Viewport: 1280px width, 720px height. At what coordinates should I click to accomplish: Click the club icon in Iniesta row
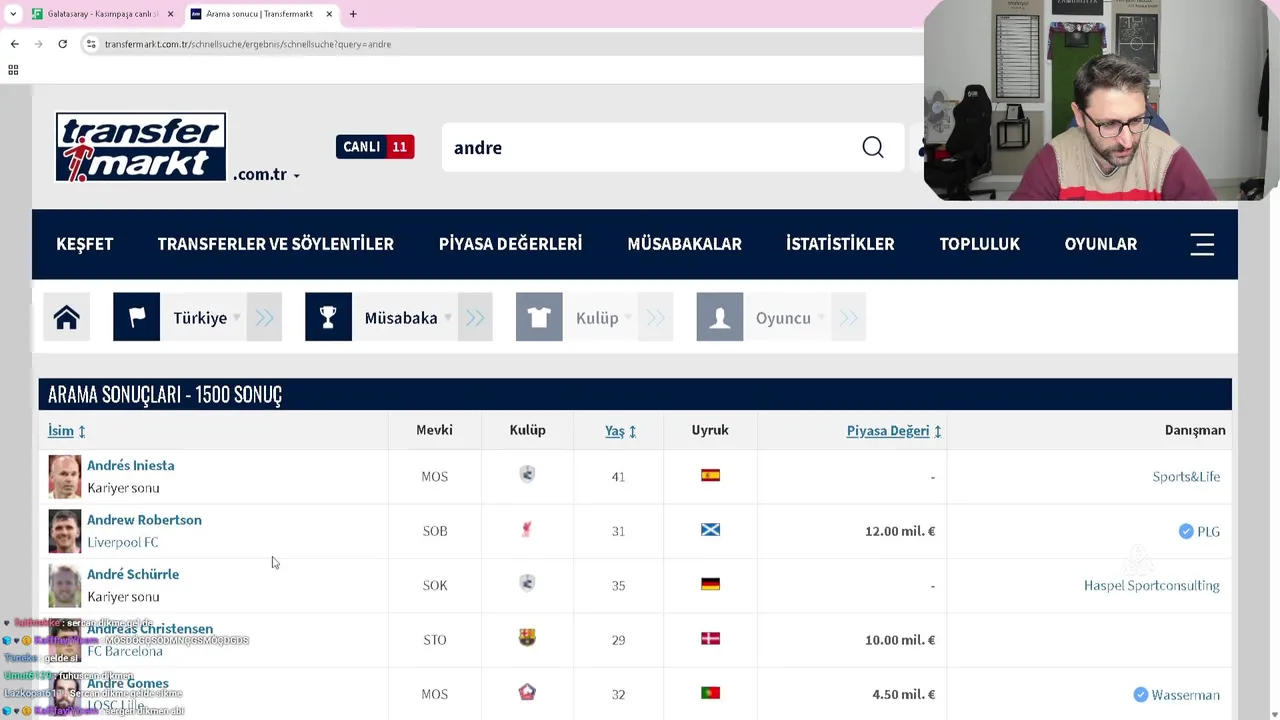click(x=527, y=475)
